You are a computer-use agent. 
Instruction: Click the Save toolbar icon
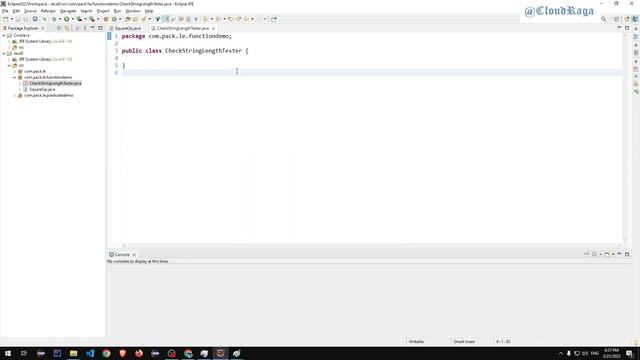pyautogui.click(x=18, y=19)
